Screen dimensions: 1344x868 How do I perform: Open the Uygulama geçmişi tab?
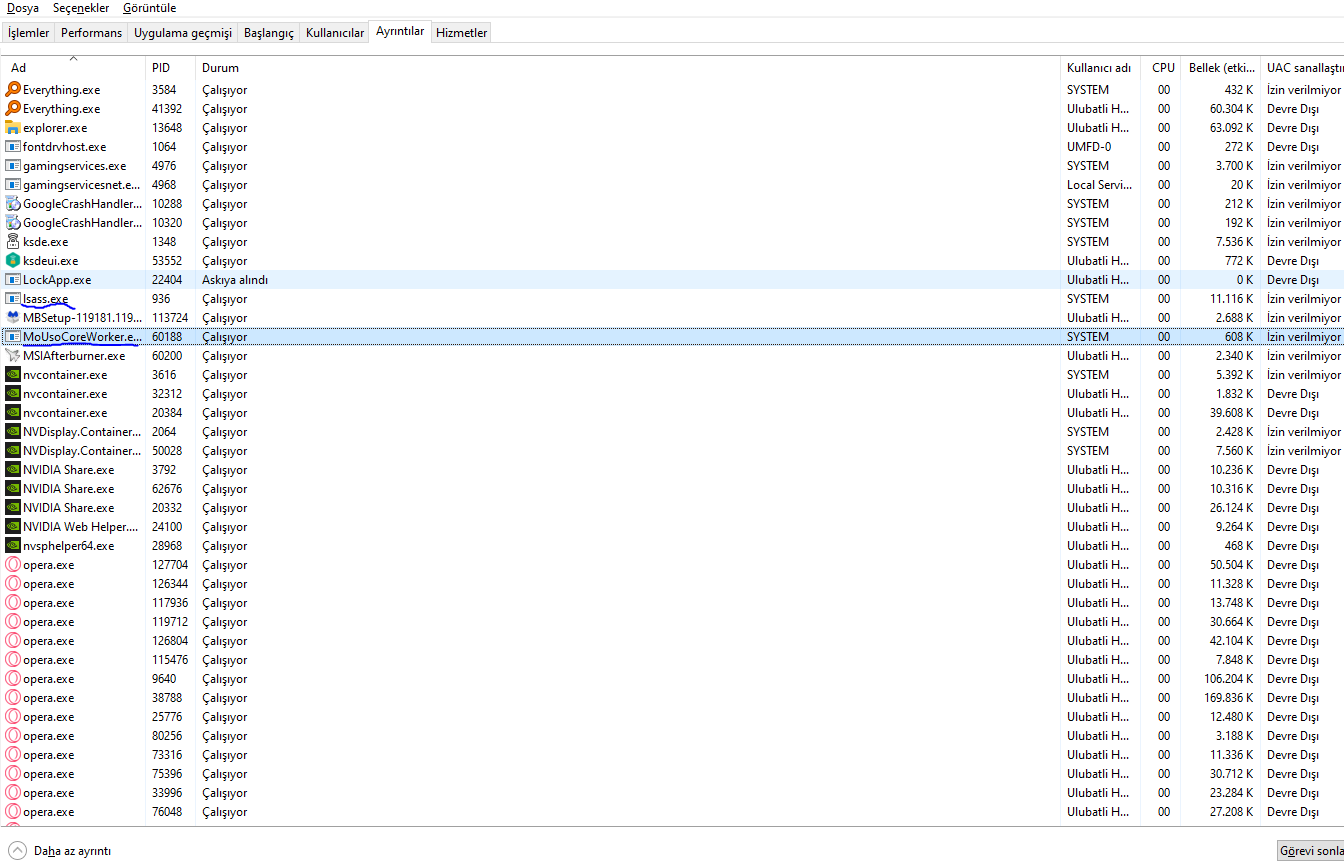(183, 33)
